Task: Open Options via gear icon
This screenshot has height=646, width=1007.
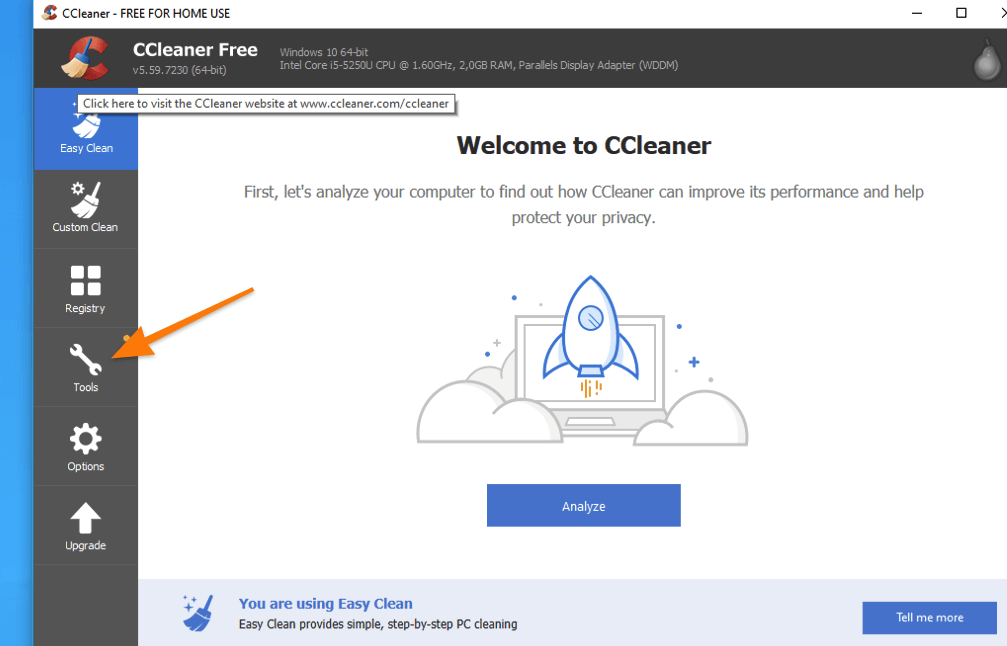Action: [x=85, y=439]
